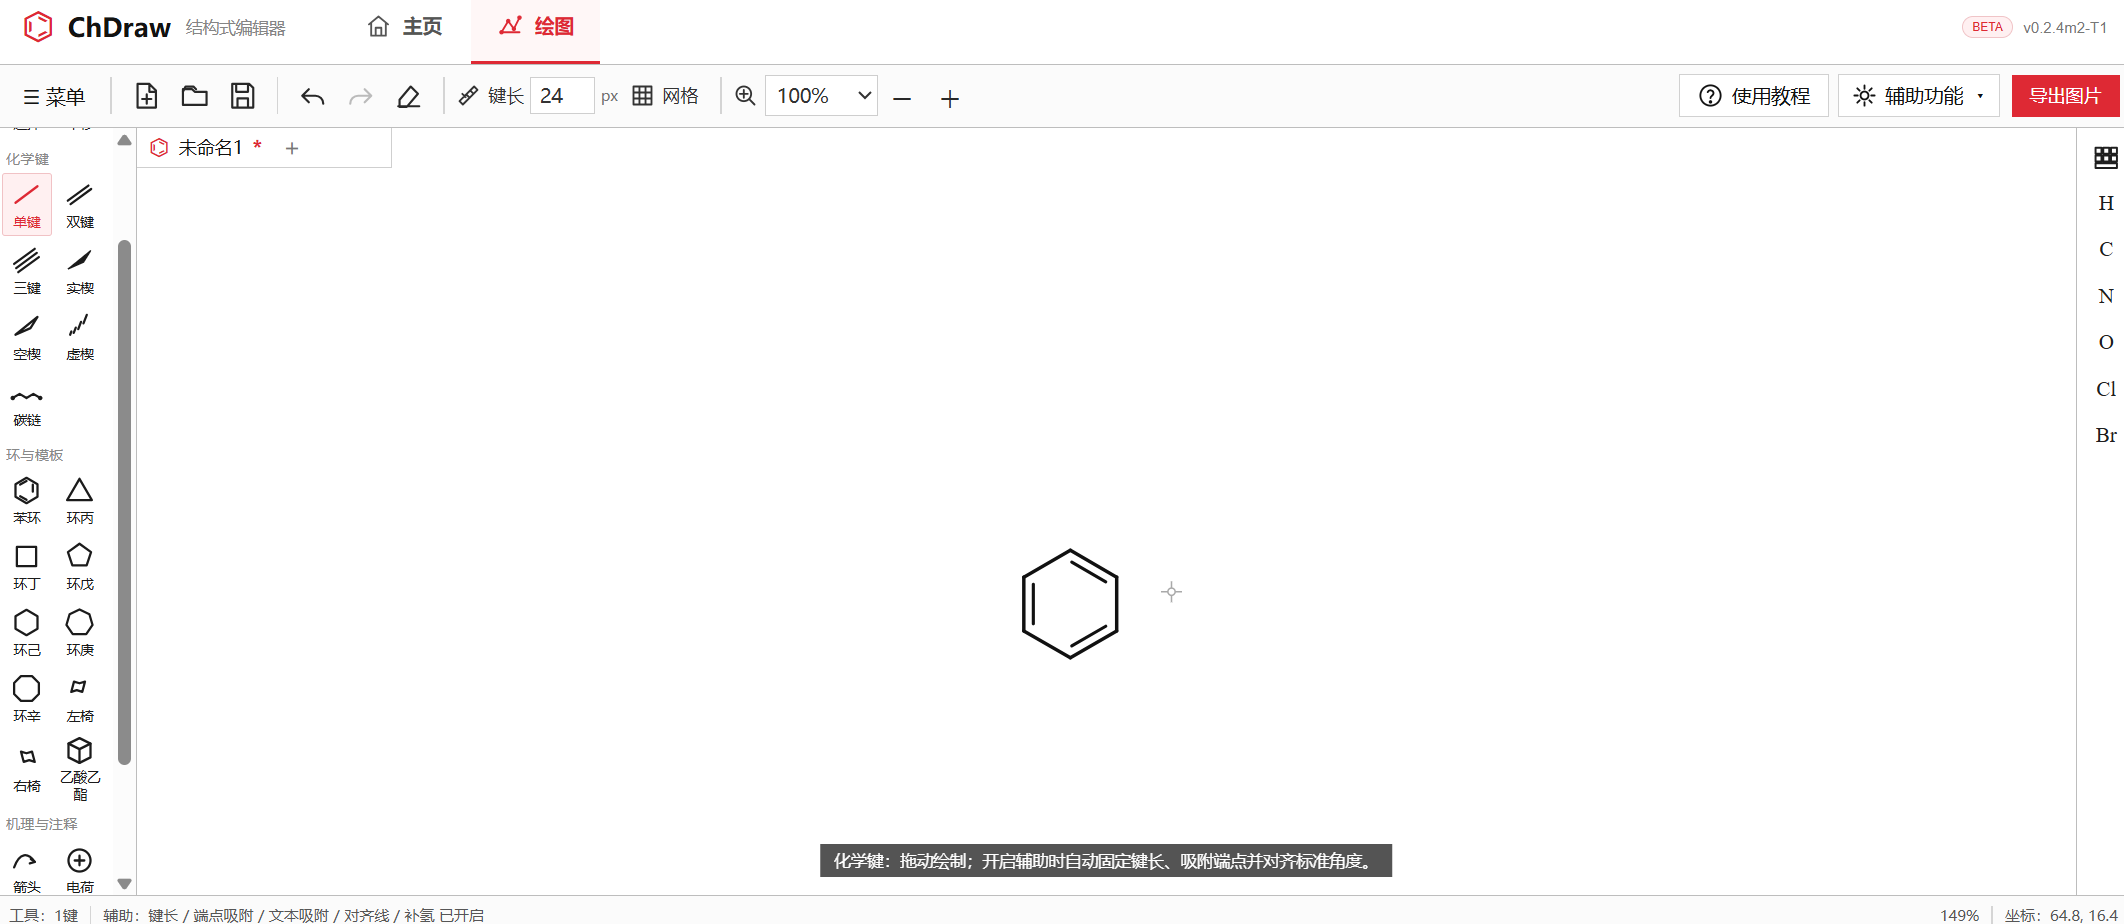Select the double bond (双键) tool
Viewport: 2124px width, 924px height.
tap(80, 205)
